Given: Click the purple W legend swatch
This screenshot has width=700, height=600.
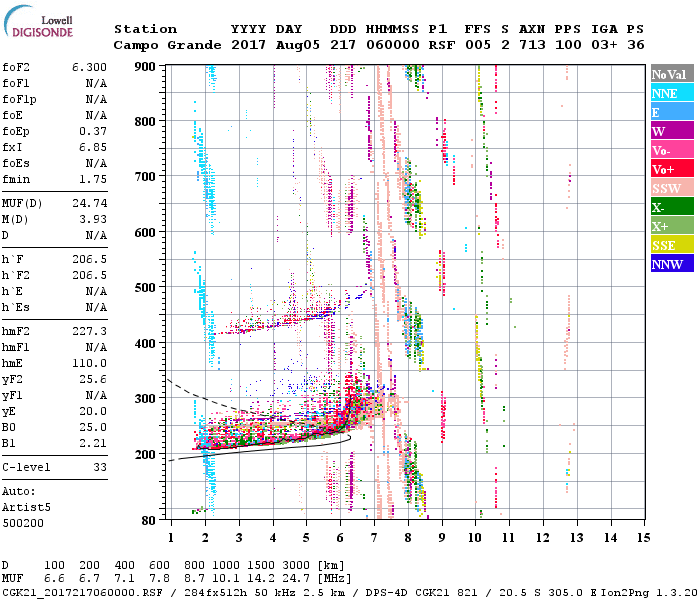Looking at the screenshot, I should [x=671, y=131].
